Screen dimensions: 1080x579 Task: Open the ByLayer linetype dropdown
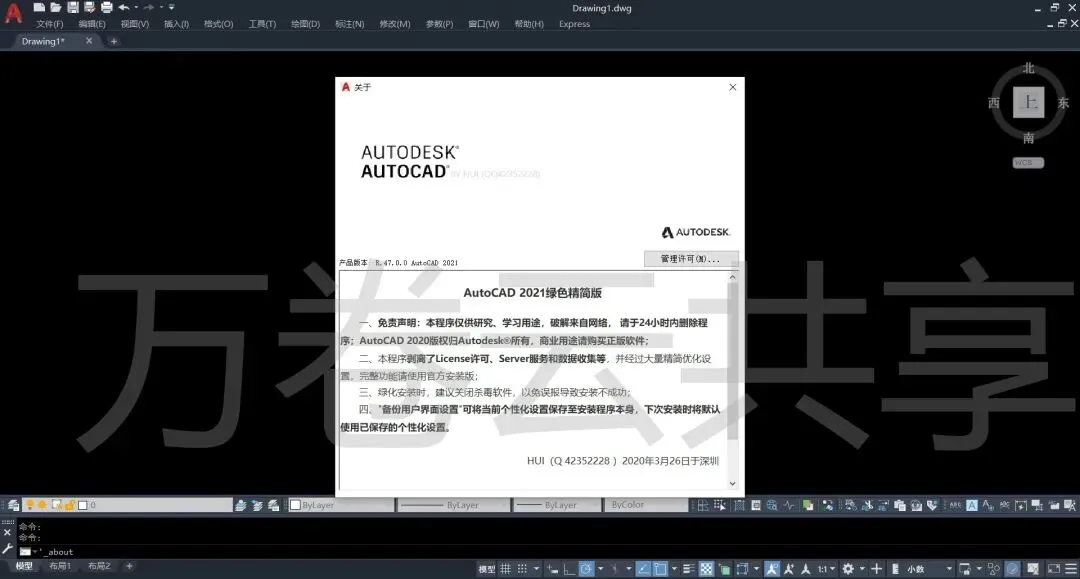tap(454, 505)
